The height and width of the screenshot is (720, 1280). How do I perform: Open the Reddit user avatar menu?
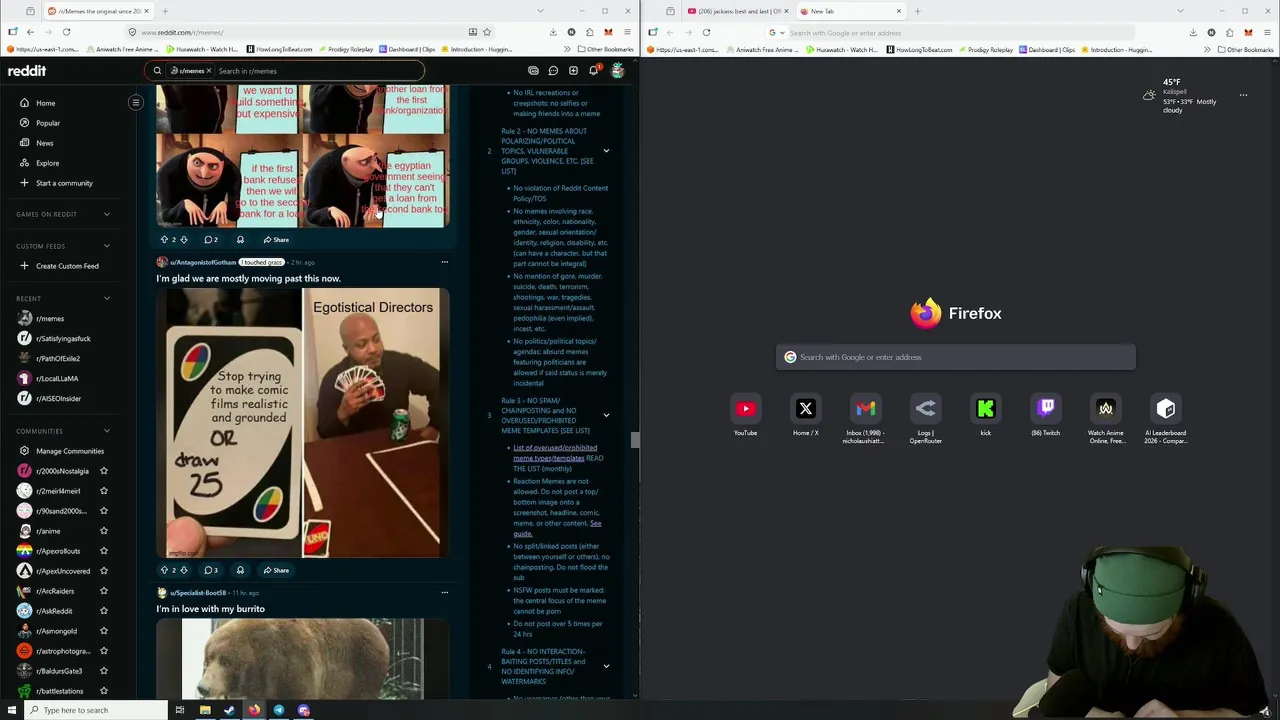(x=618, y=71)
